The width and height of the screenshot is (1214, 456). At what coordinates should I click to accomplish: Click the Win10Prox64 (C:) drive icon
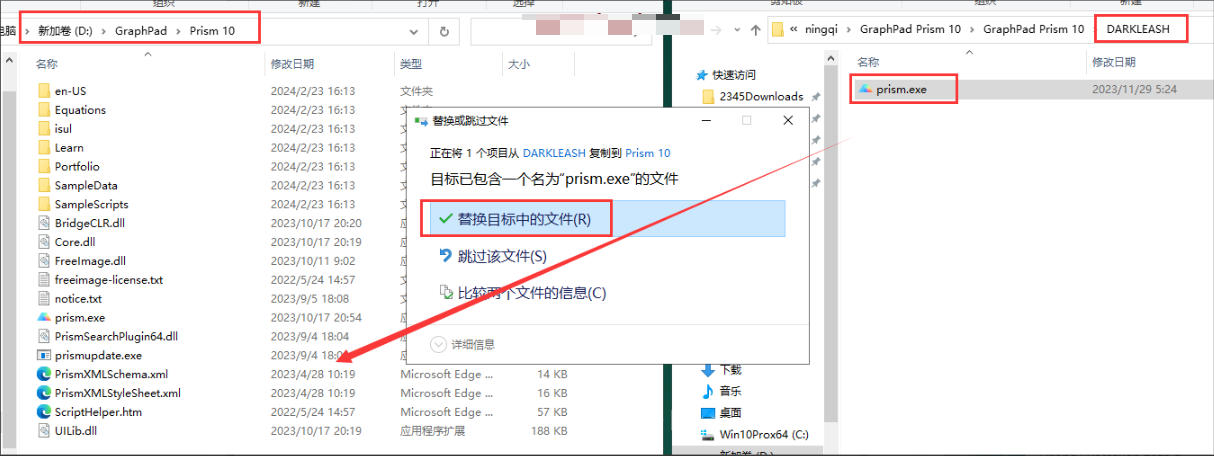[x=708, y=435]
